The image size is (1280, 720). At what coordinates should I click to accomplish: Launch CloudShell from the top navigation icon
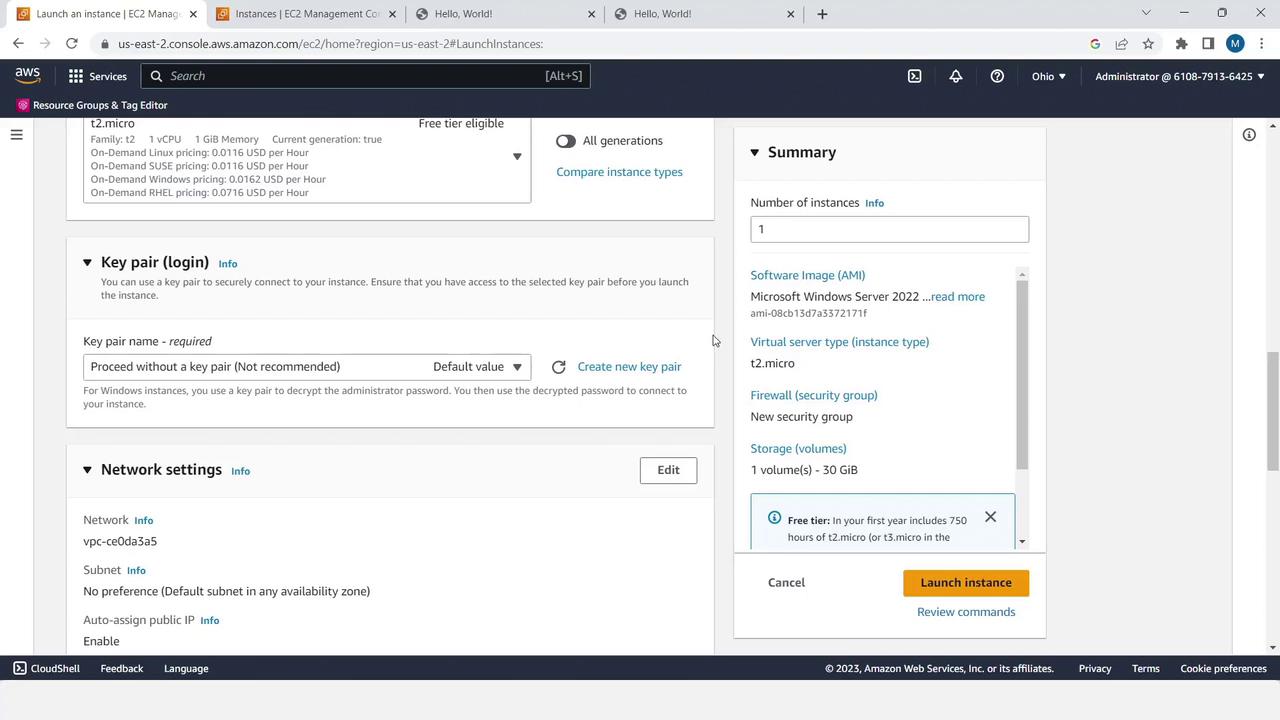pos(914,76)
